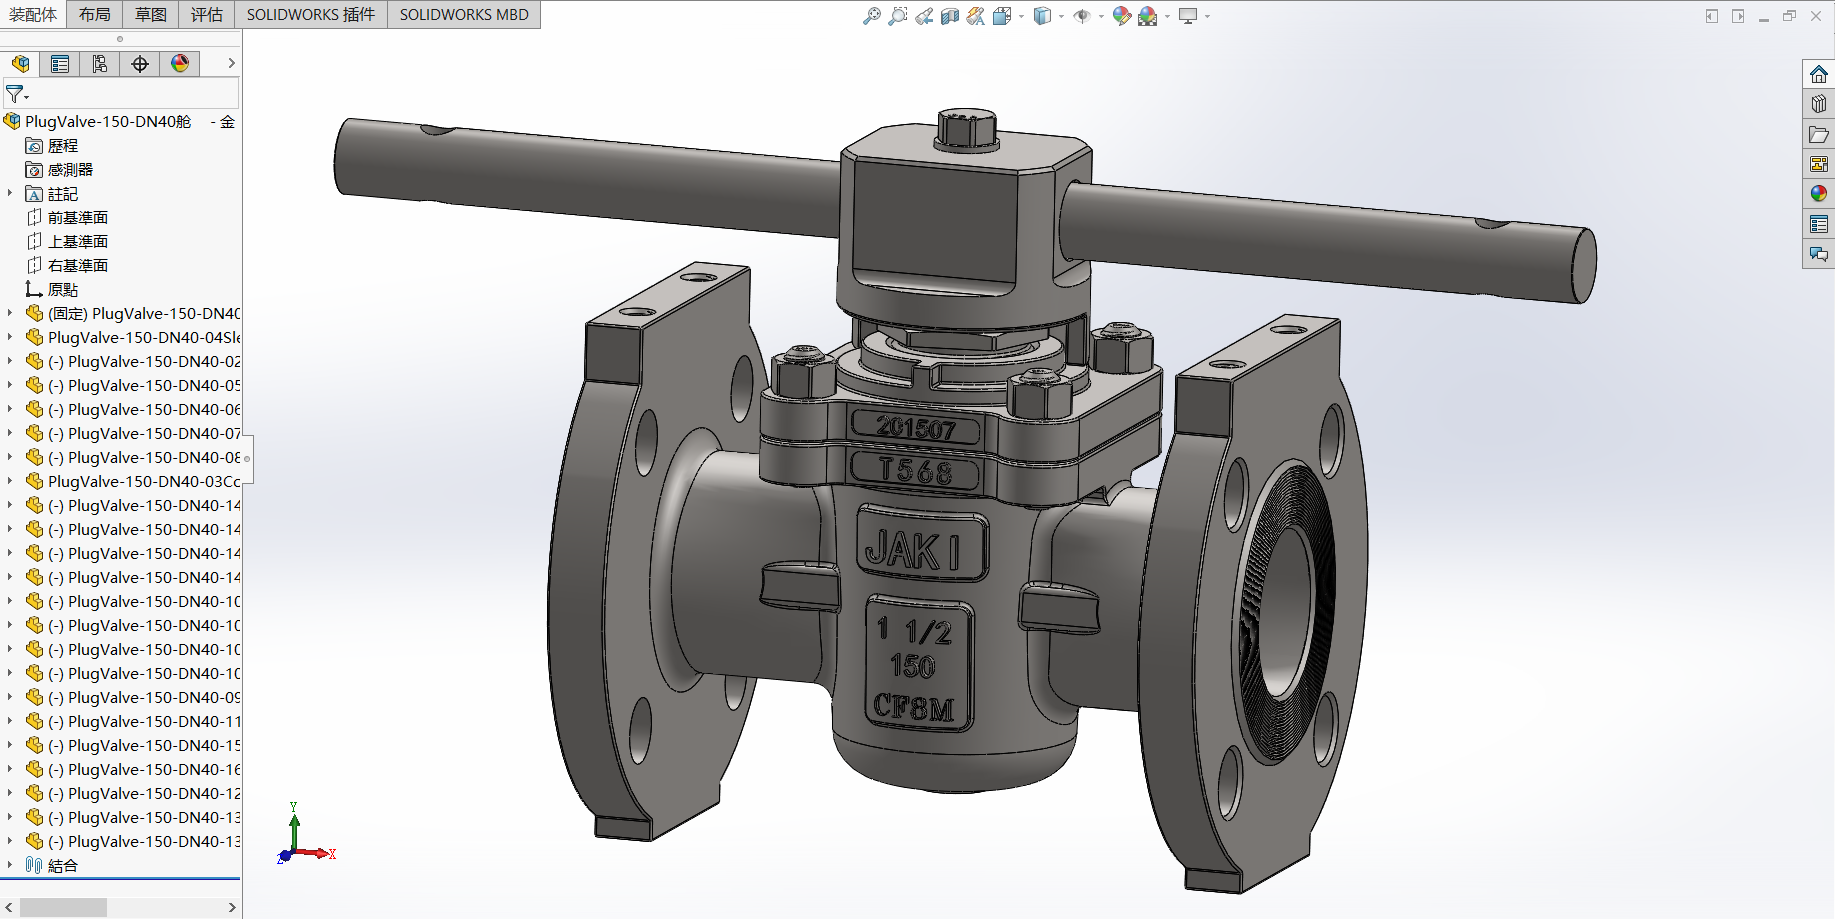Open the Dynamic Annotation Views icon
This screenshot has width=1835, height=919.
tap(976, 16)
